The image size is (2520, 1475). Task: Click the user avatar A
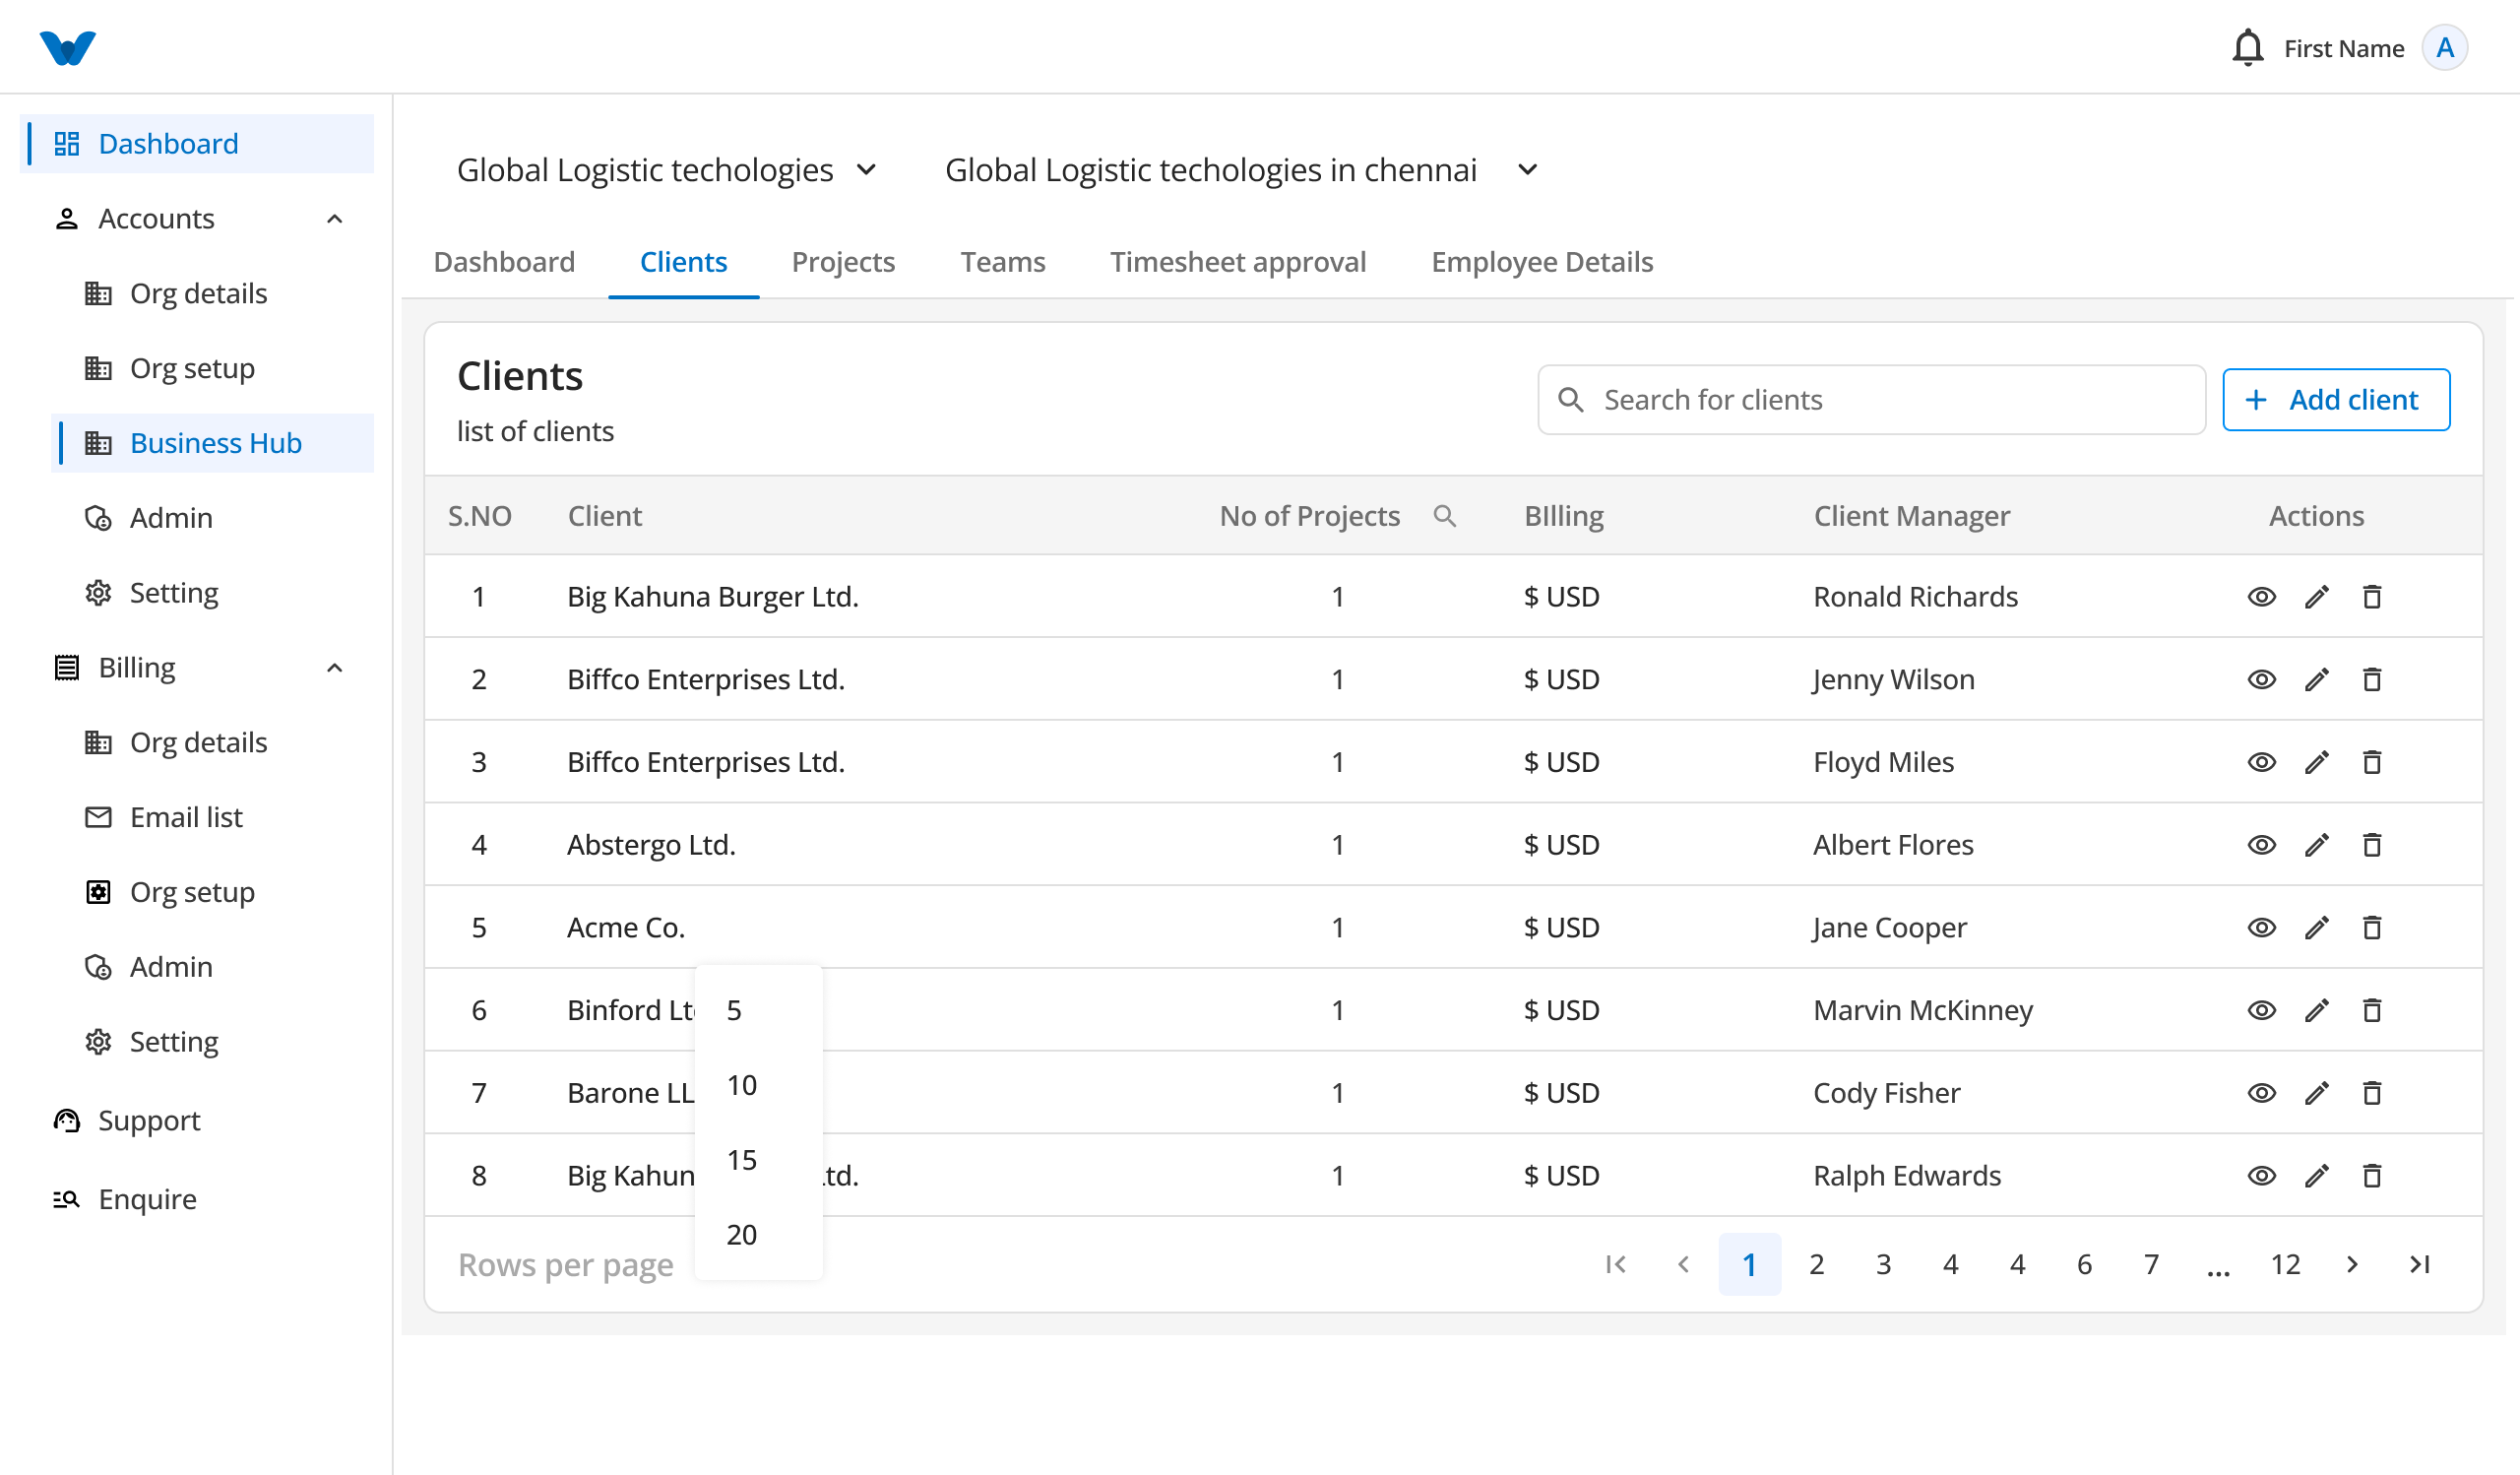point(2444,48)
